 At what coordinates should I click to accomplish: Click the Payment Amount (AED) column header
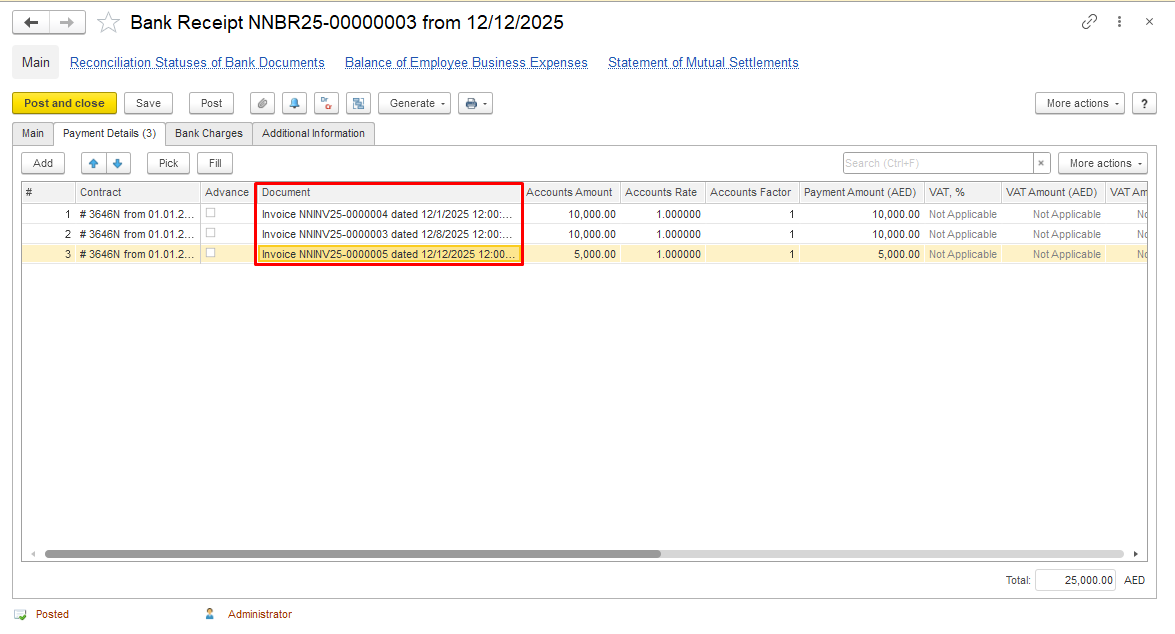click(861, 193)
